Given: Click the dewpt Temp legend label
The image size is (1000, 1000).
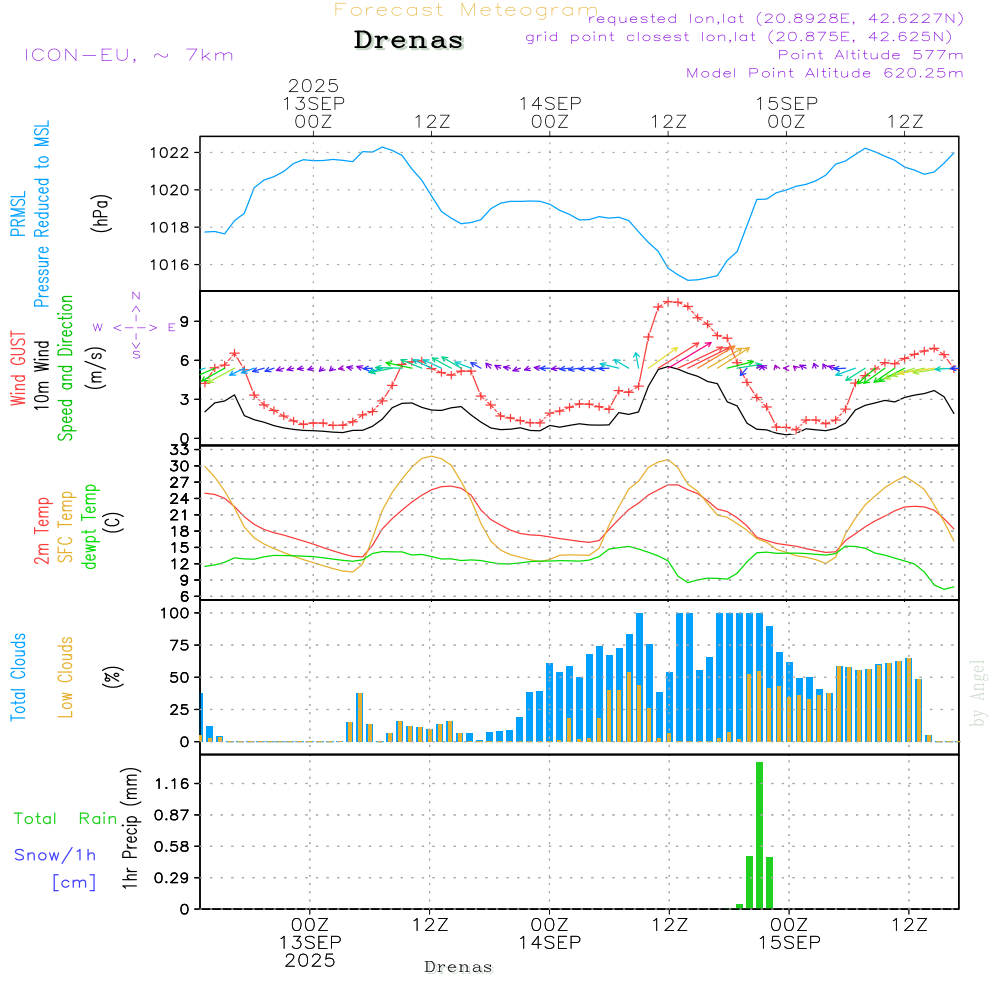Looking at the screenshot, I should (90, 527).
